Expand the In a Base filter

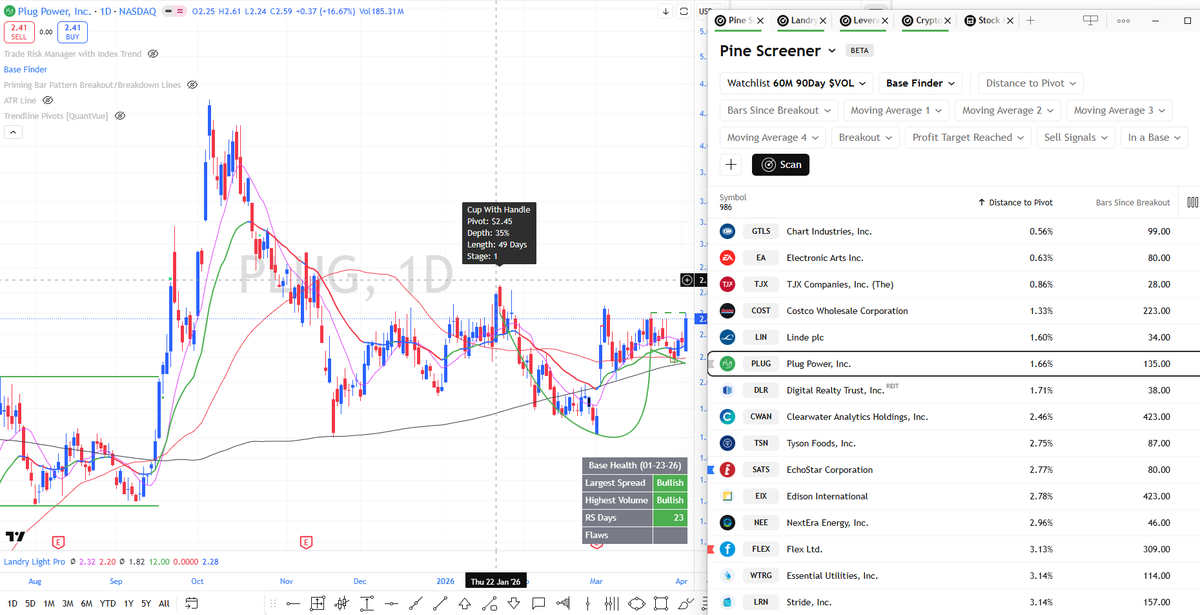click(x=1153, y=138)
